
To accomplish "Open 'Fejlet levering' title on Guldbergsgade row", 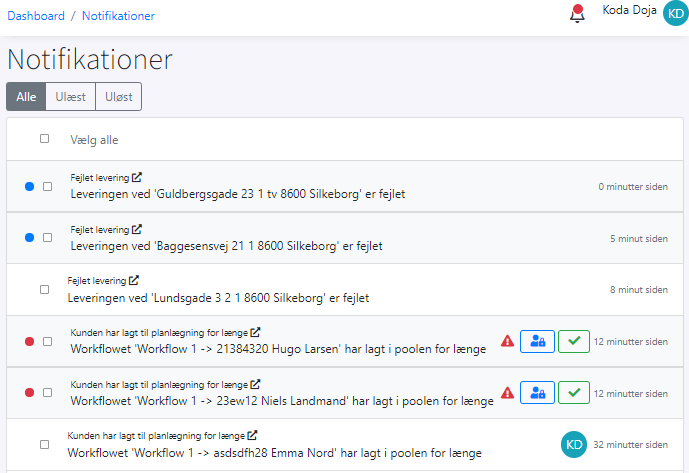I will pos(100,178).
